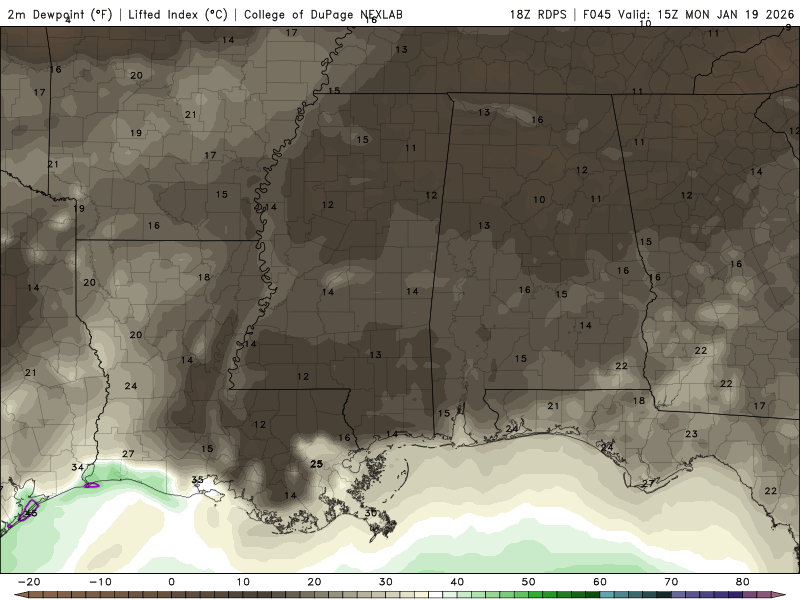The image size is (800, 600).
Task: Click 'College of DuPage NEXLAB' header text
Action: point(323,15)
